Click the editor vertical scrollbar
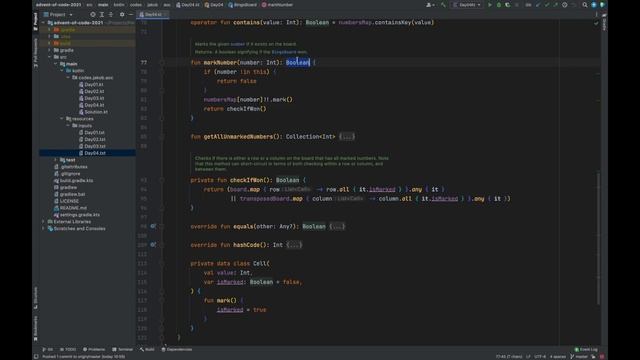640x360 pixels. tap(598, 239)
